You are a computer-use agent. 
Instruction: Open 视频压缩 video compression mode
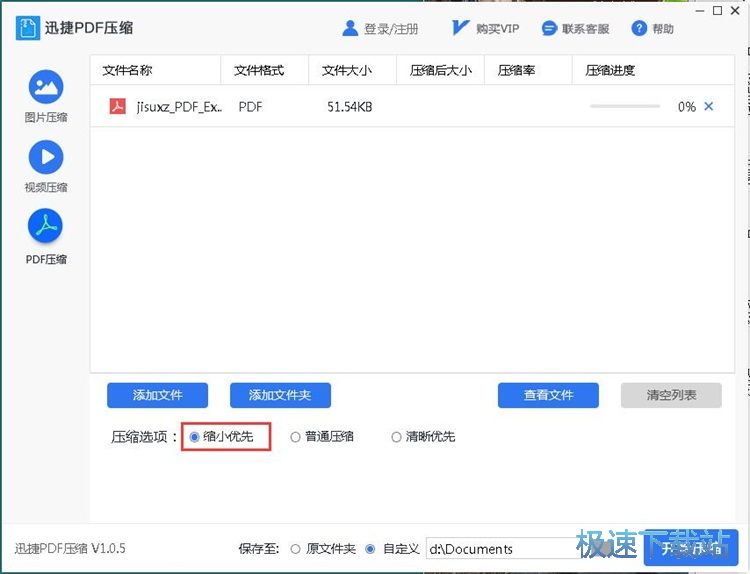(x=46, y=166)
